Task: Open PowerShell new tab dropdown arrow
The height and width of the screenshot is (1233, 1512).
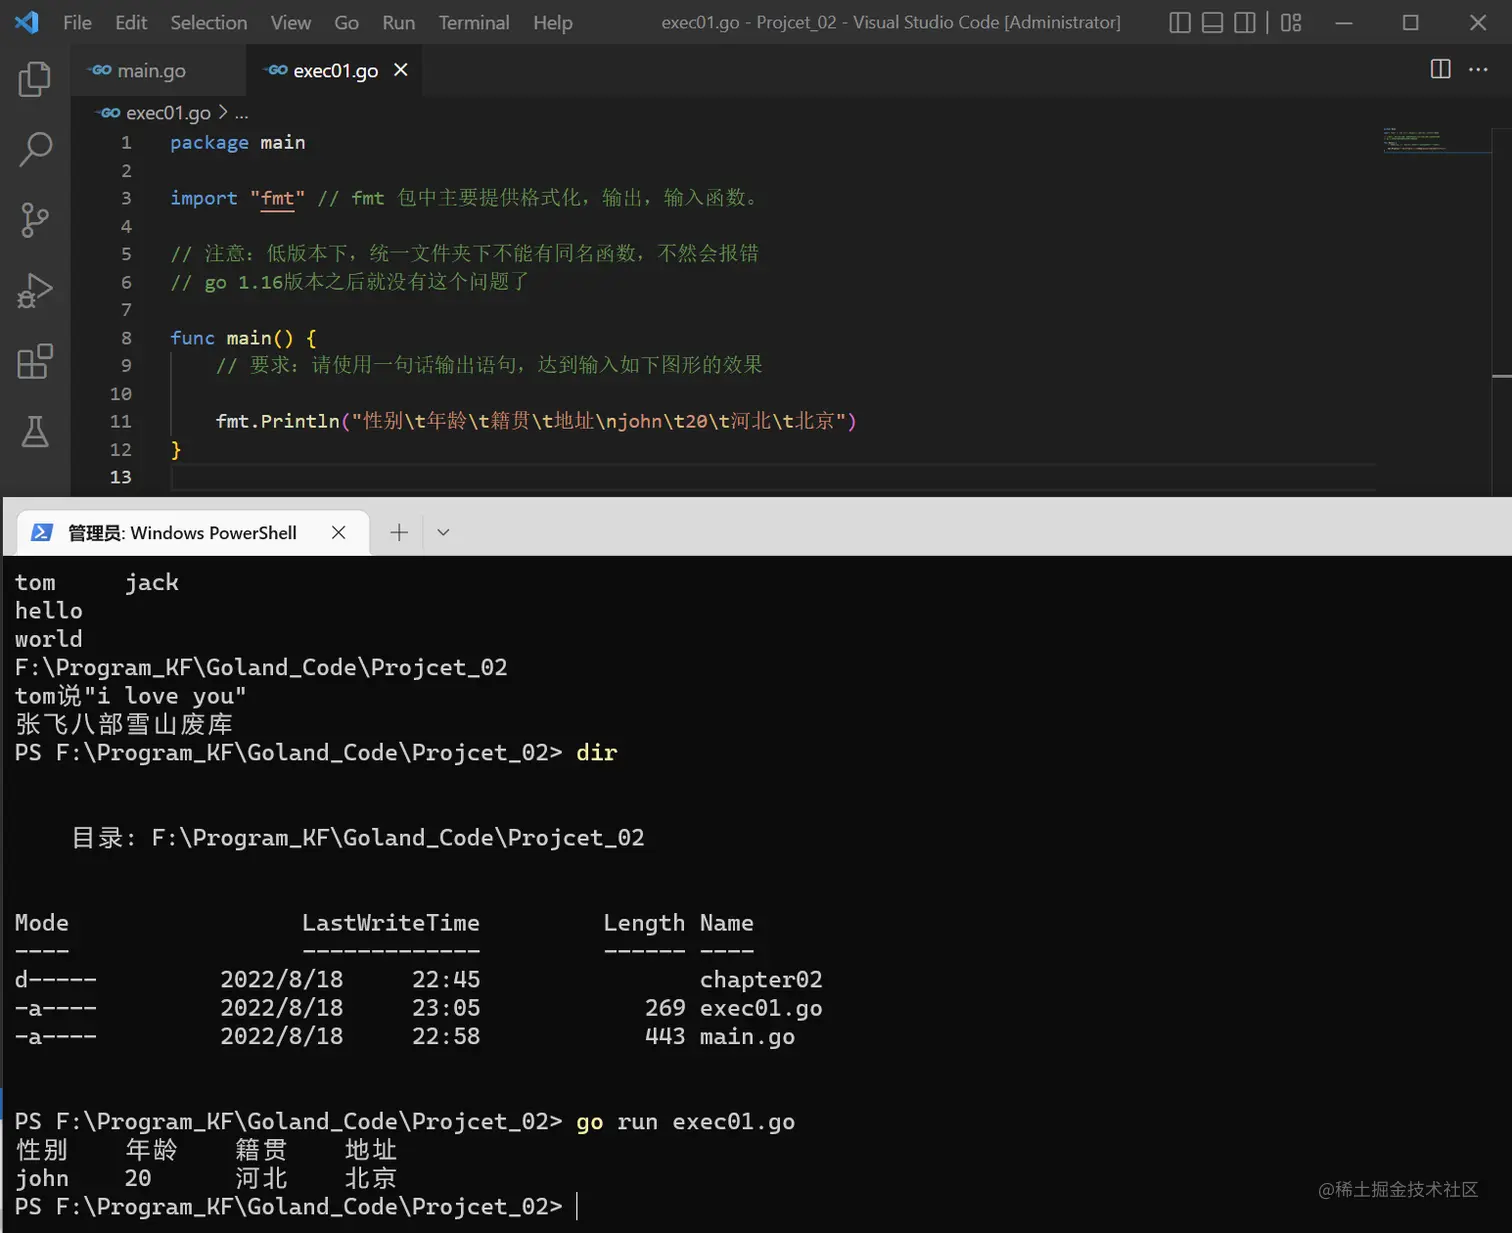Action: click(x=443, y=532)
